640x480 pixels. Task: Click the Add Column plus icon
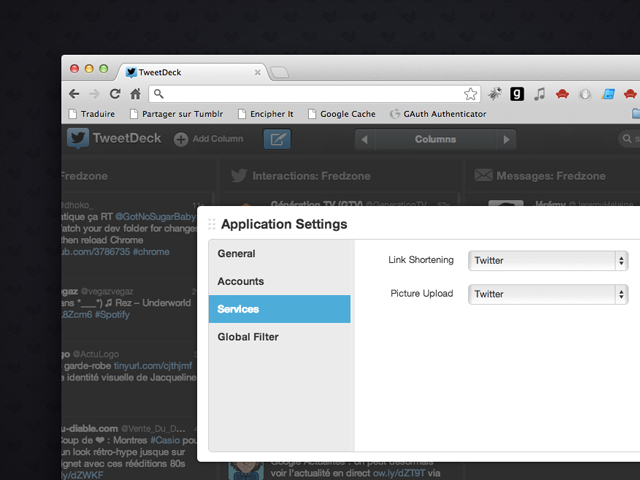[181, 139]
